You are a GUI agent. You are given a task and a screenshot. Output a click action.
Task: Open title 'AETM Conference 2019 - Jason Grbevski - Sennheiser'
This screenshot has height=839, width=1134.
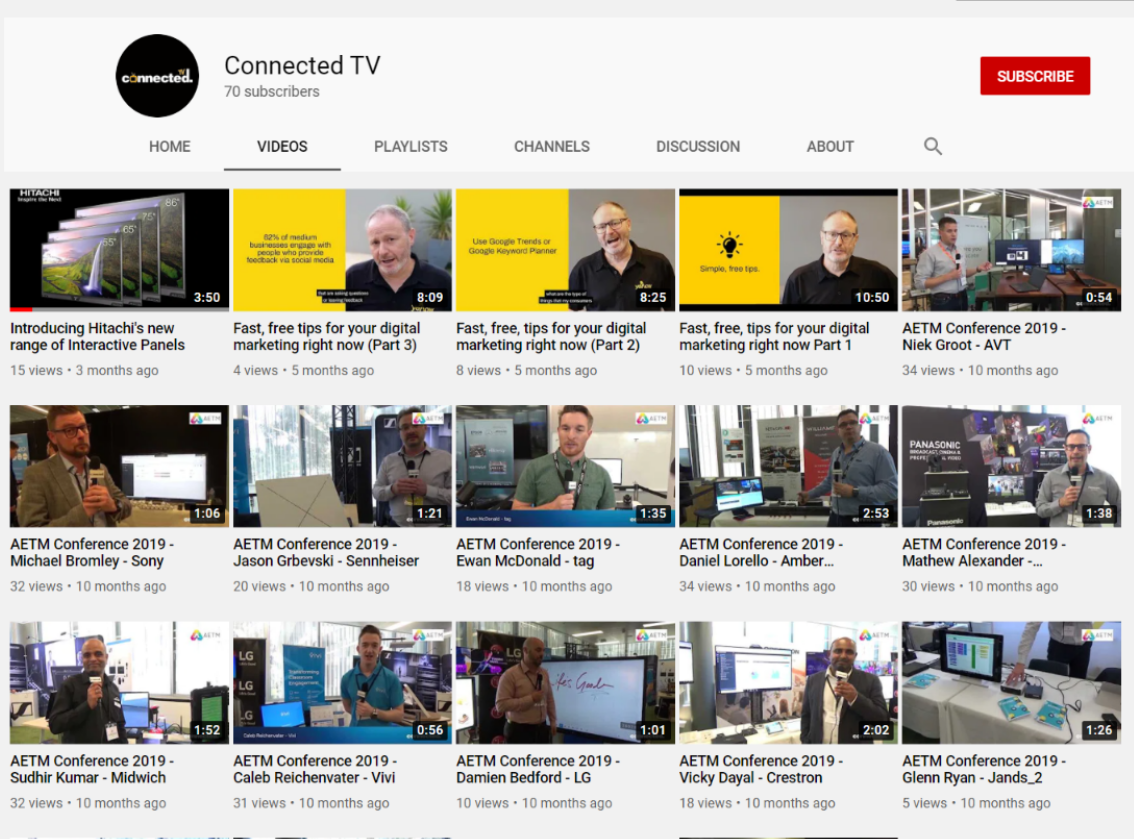pos(326,553)
